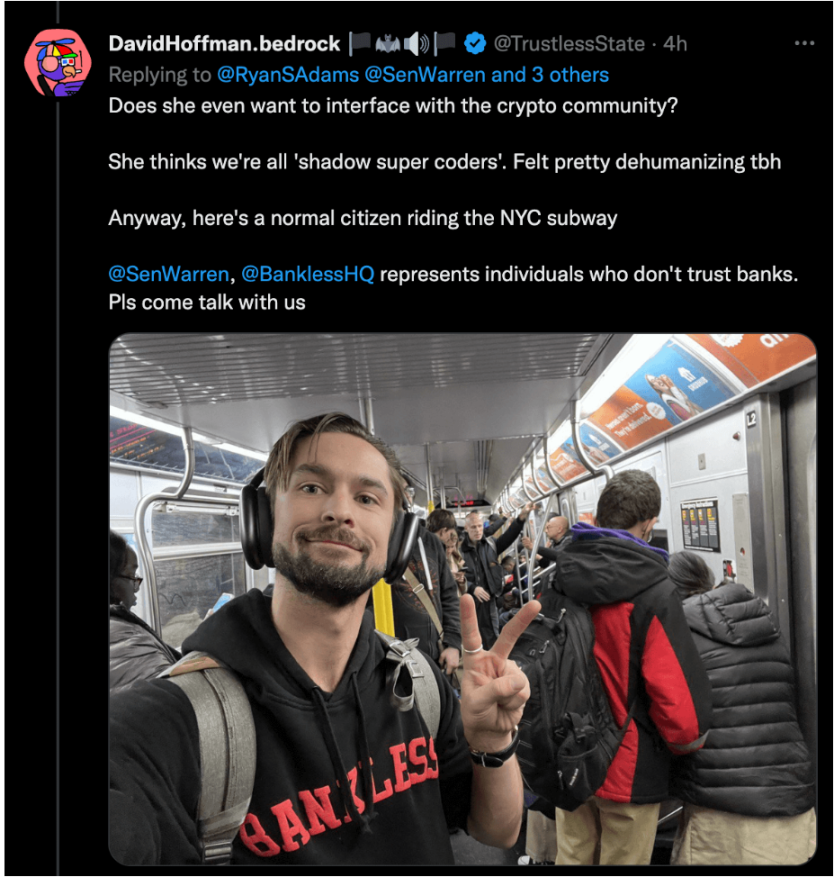
Task: Click the black flag emoji before the verified badge
Action: 445,43
